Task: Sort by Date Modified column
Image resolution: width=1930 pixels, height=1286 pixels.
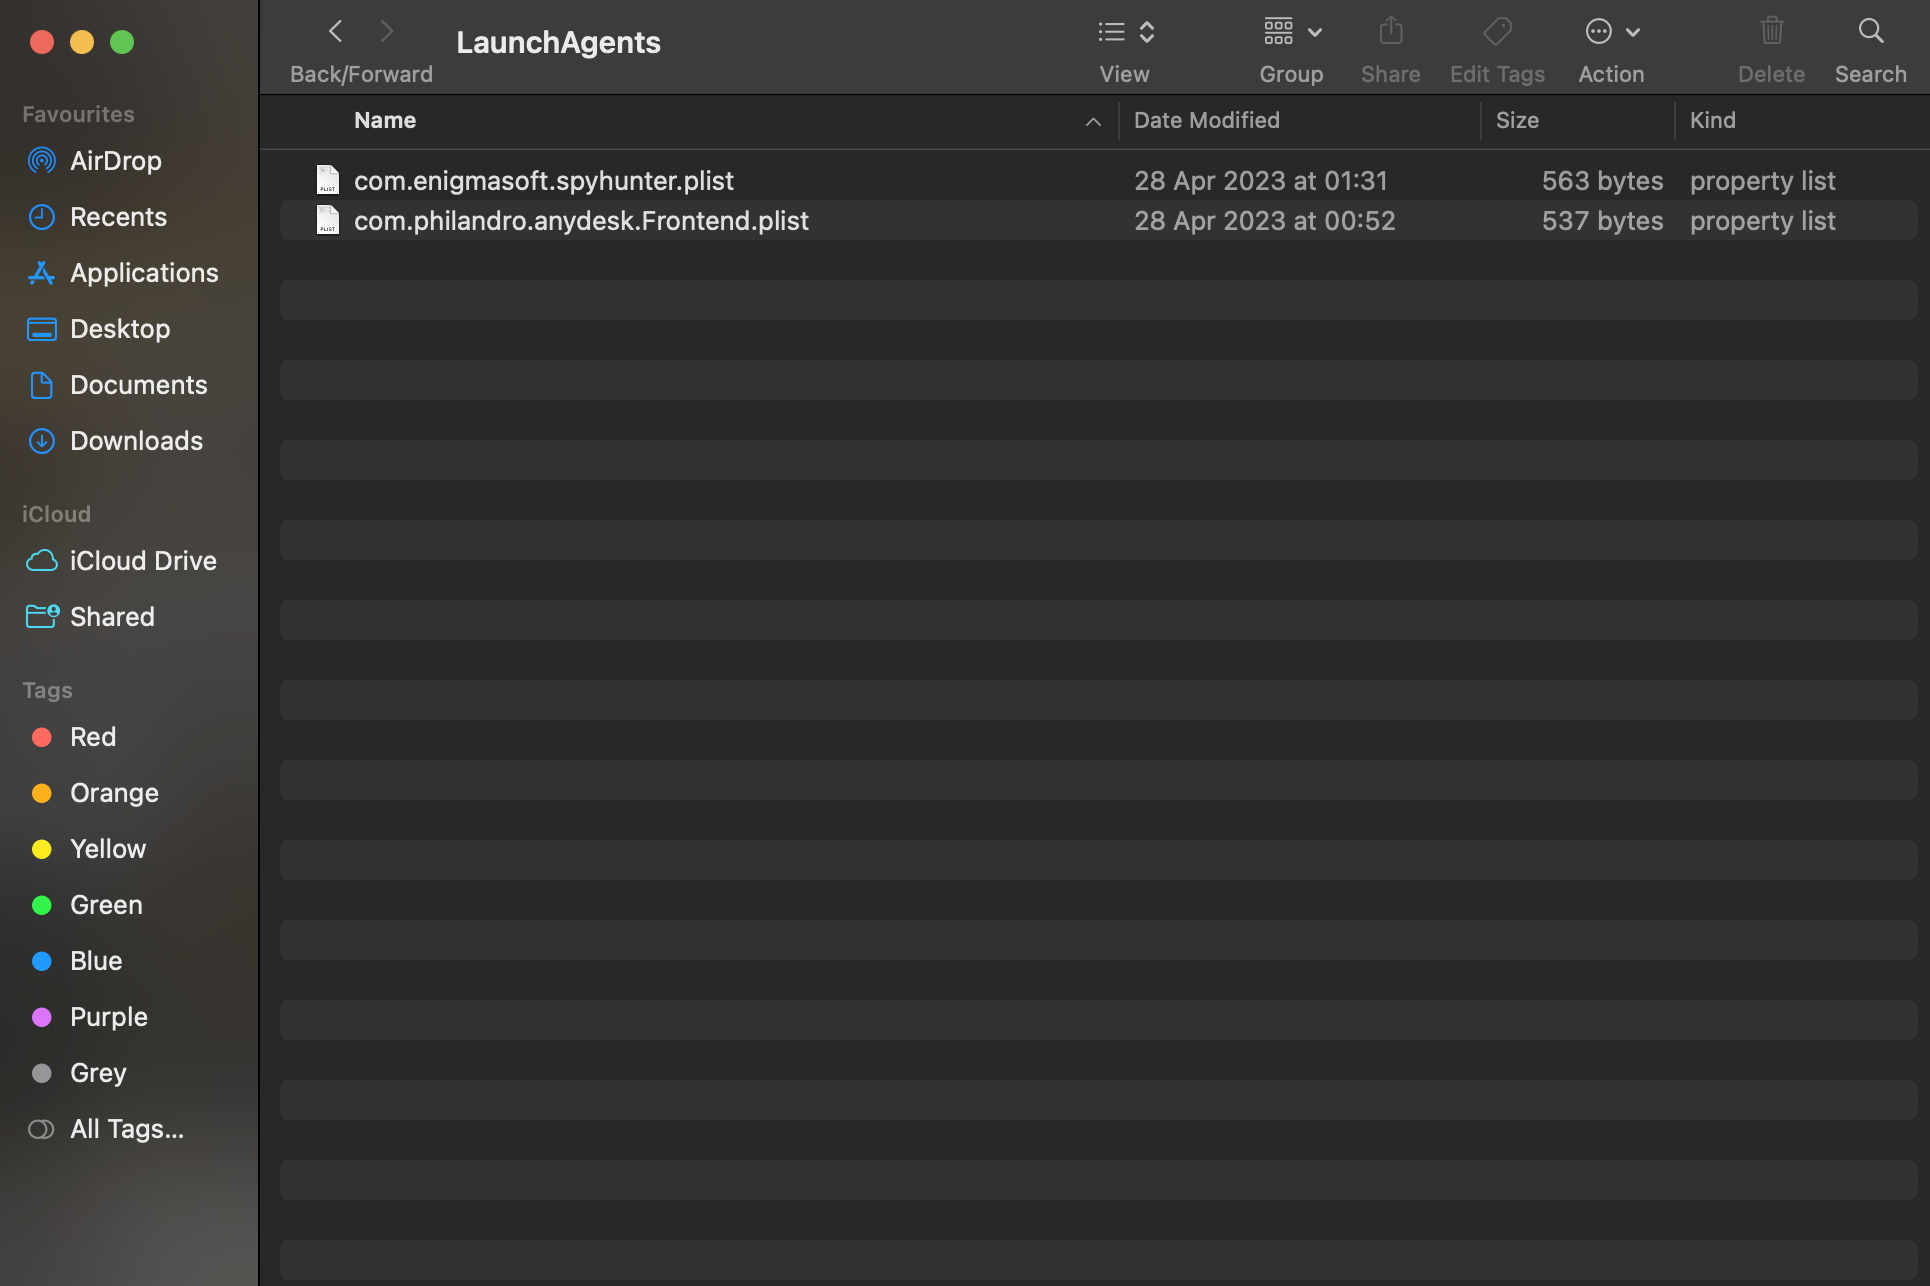Action: pyautogui.click(x=1206, y=121)
